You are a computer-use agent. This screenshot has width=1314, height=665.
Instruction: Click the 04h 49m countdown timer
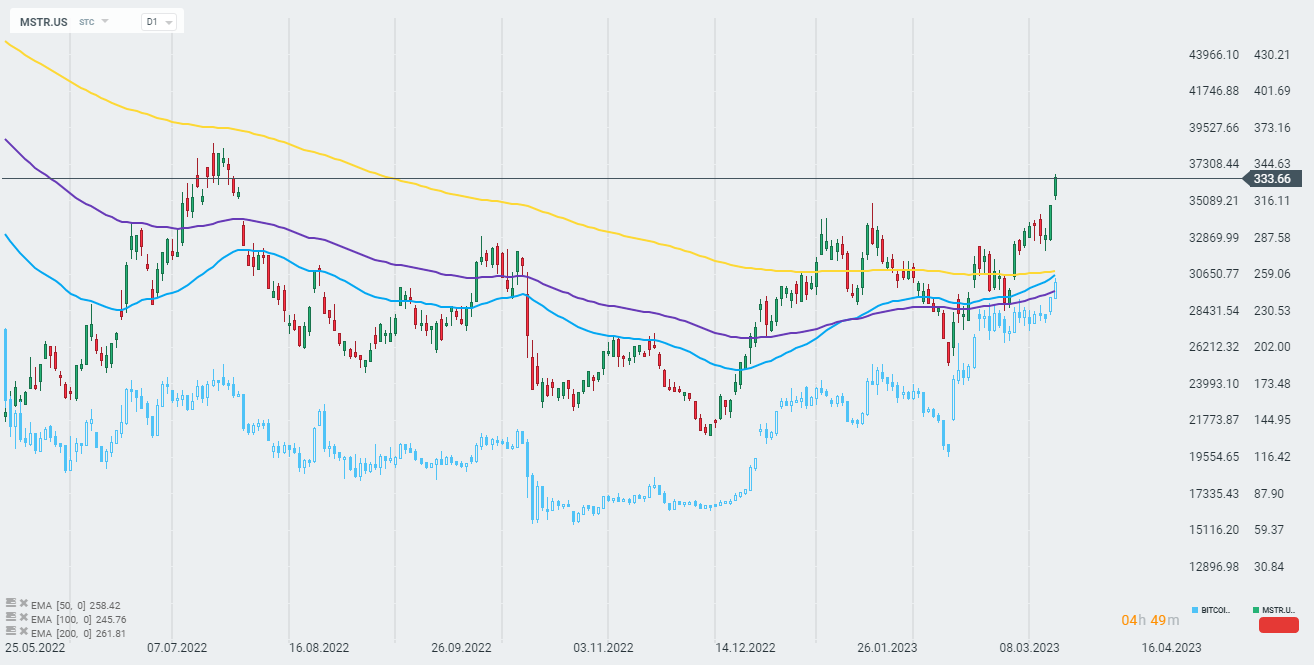point(1150,620)
